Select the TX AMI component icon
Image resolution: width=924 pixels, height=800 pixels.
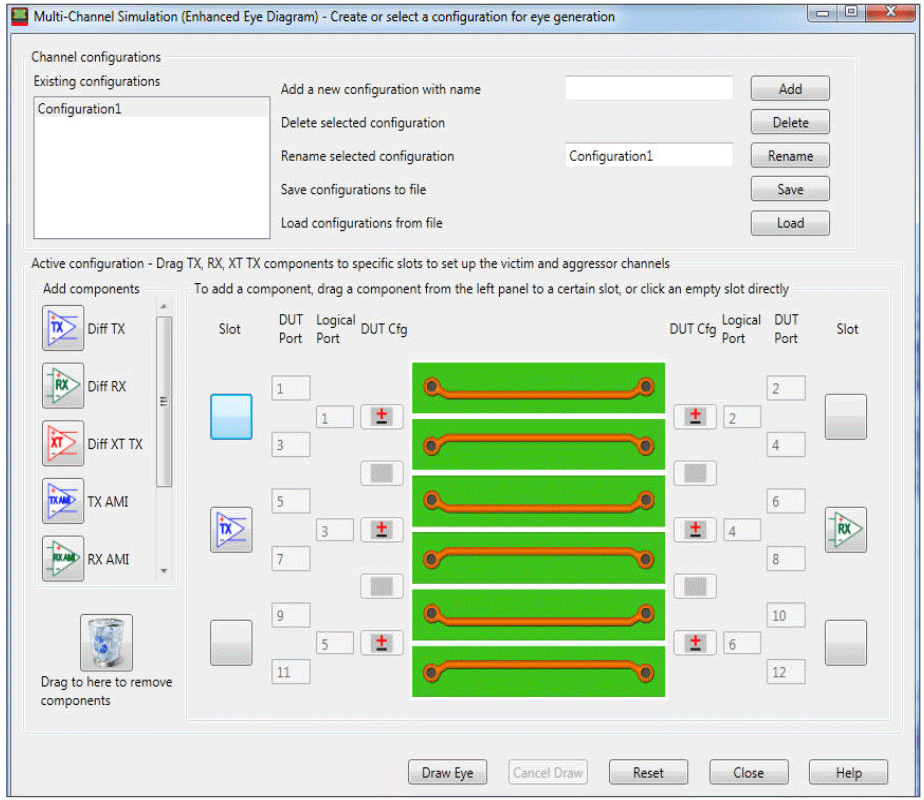(x=62, y=501)
